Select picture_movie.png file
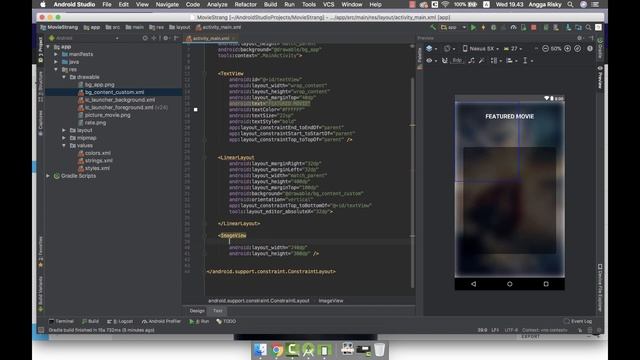 (x=107, y=115)
